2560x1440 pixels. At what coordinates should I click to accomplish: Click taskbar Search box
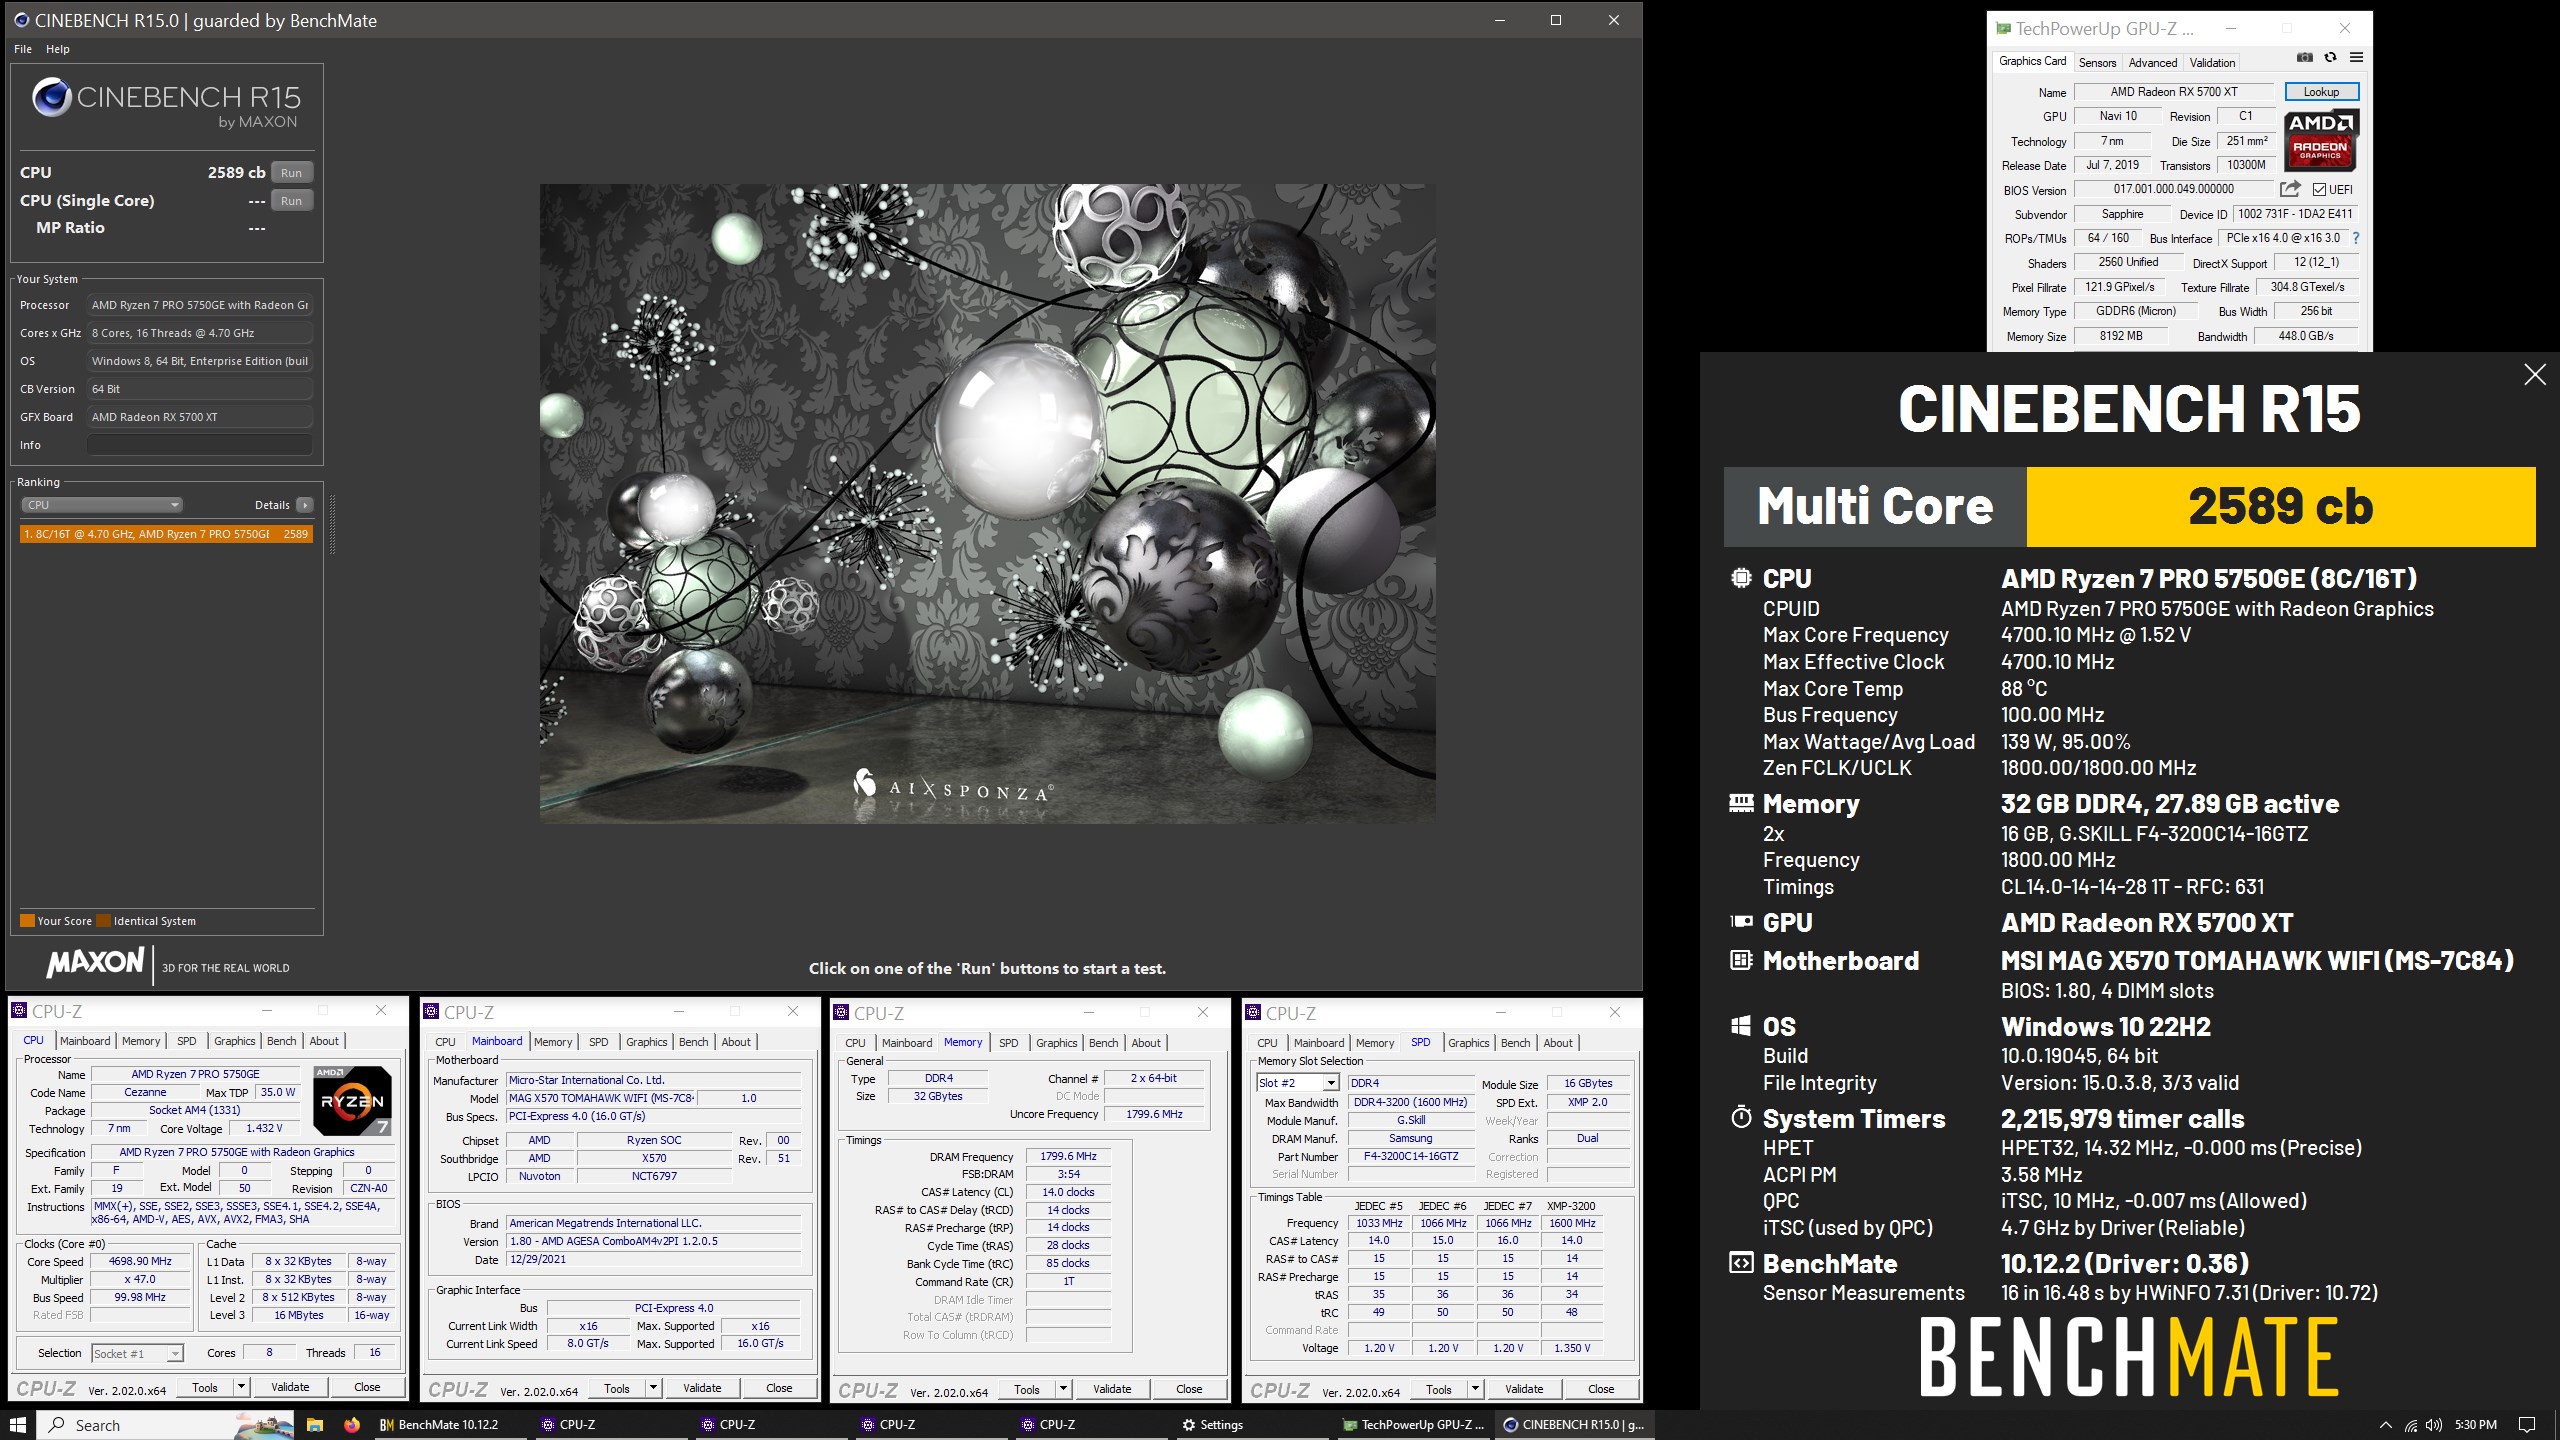[x=166, y=1425]
